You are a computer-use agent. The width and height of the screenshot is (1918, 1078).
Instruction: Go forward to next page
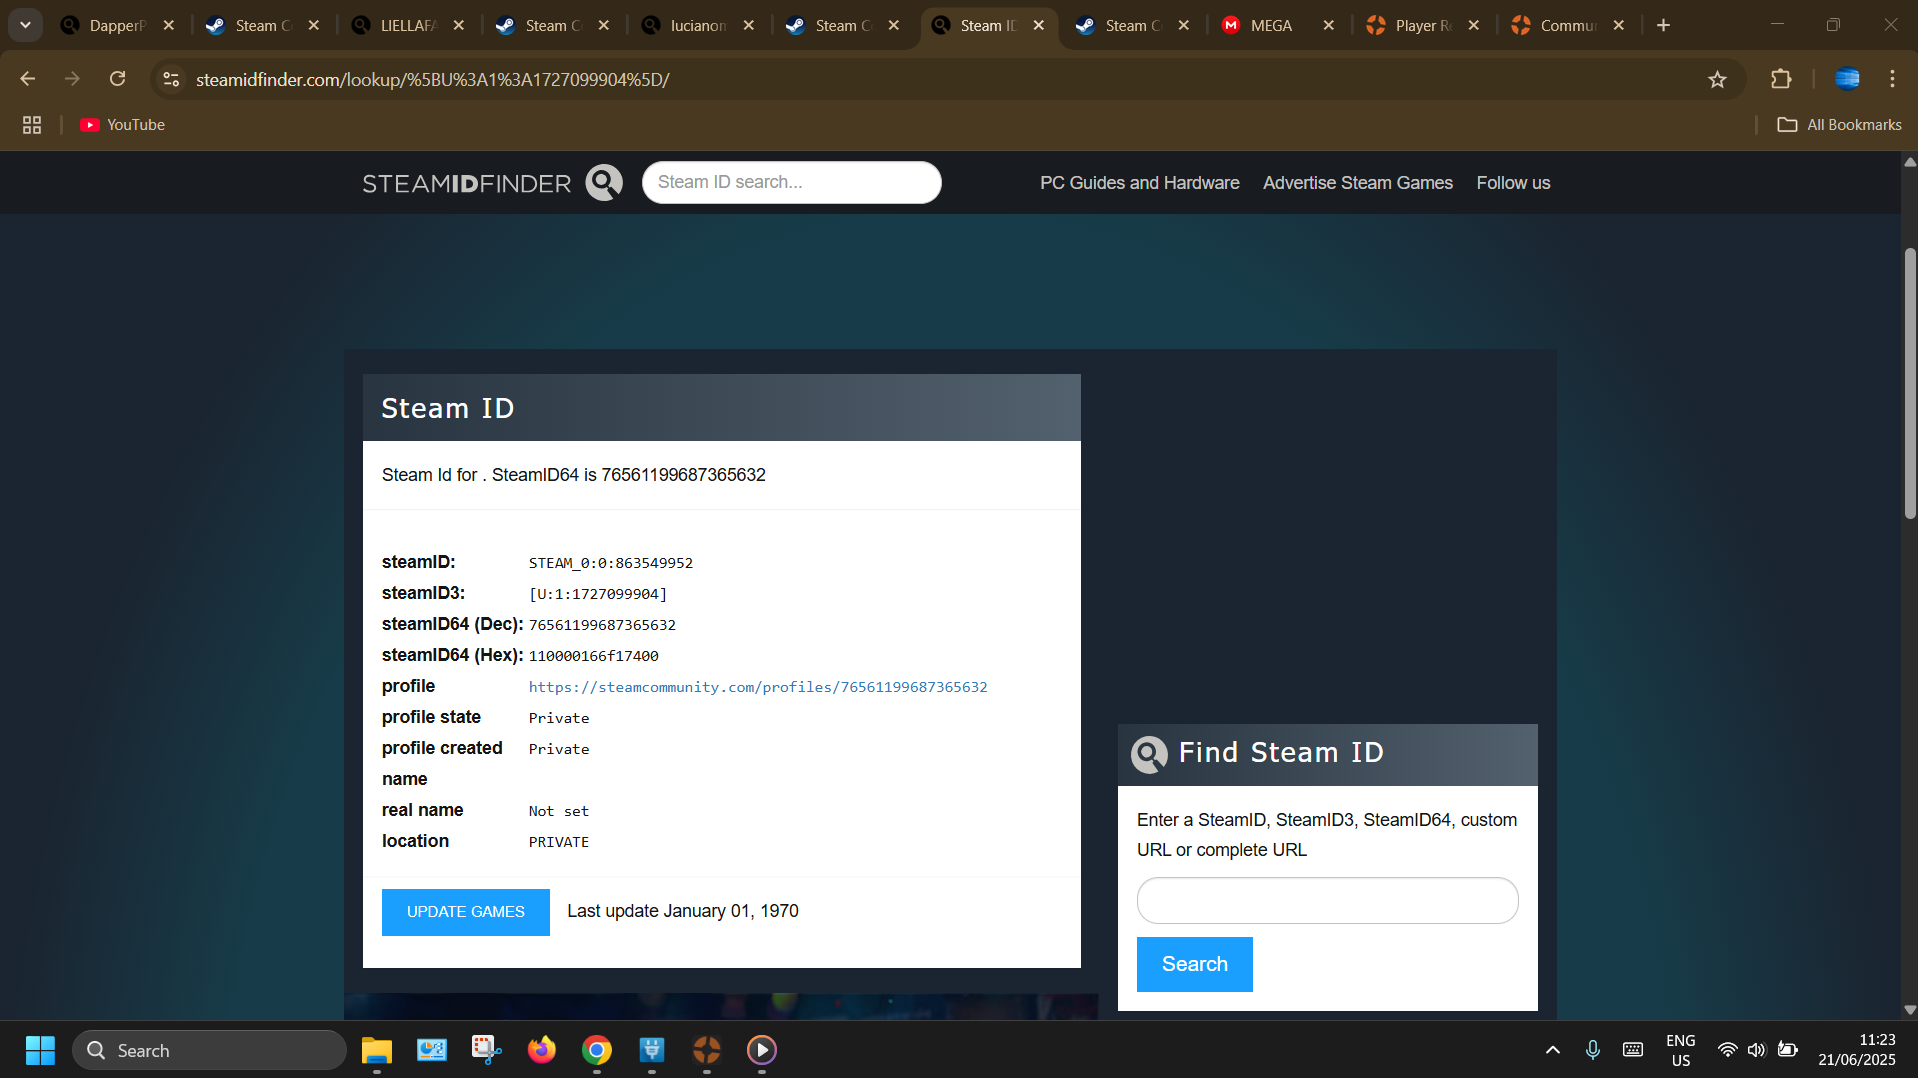(72, 79)
